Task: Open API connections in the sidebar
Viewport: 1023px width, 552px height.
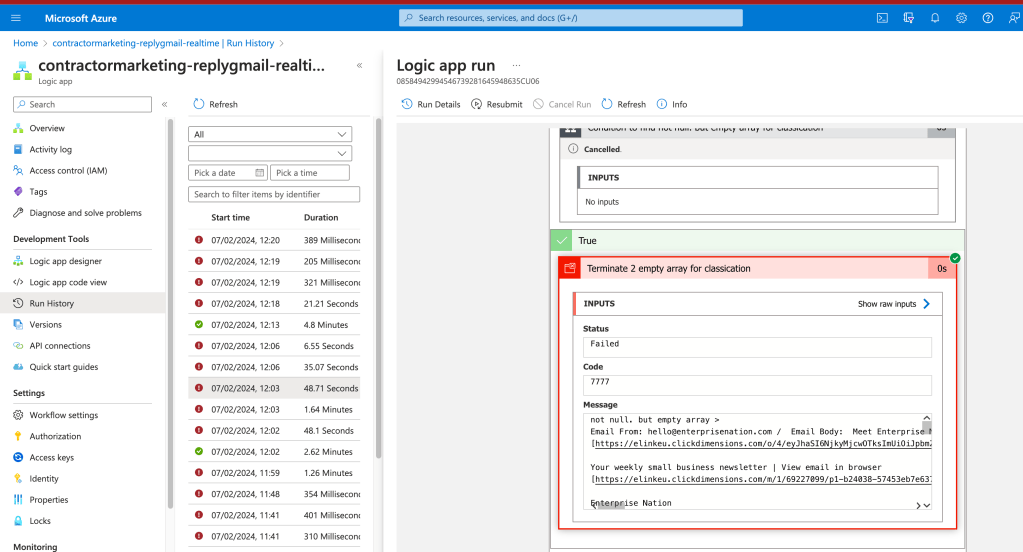Action: click(x=59, y=346)
